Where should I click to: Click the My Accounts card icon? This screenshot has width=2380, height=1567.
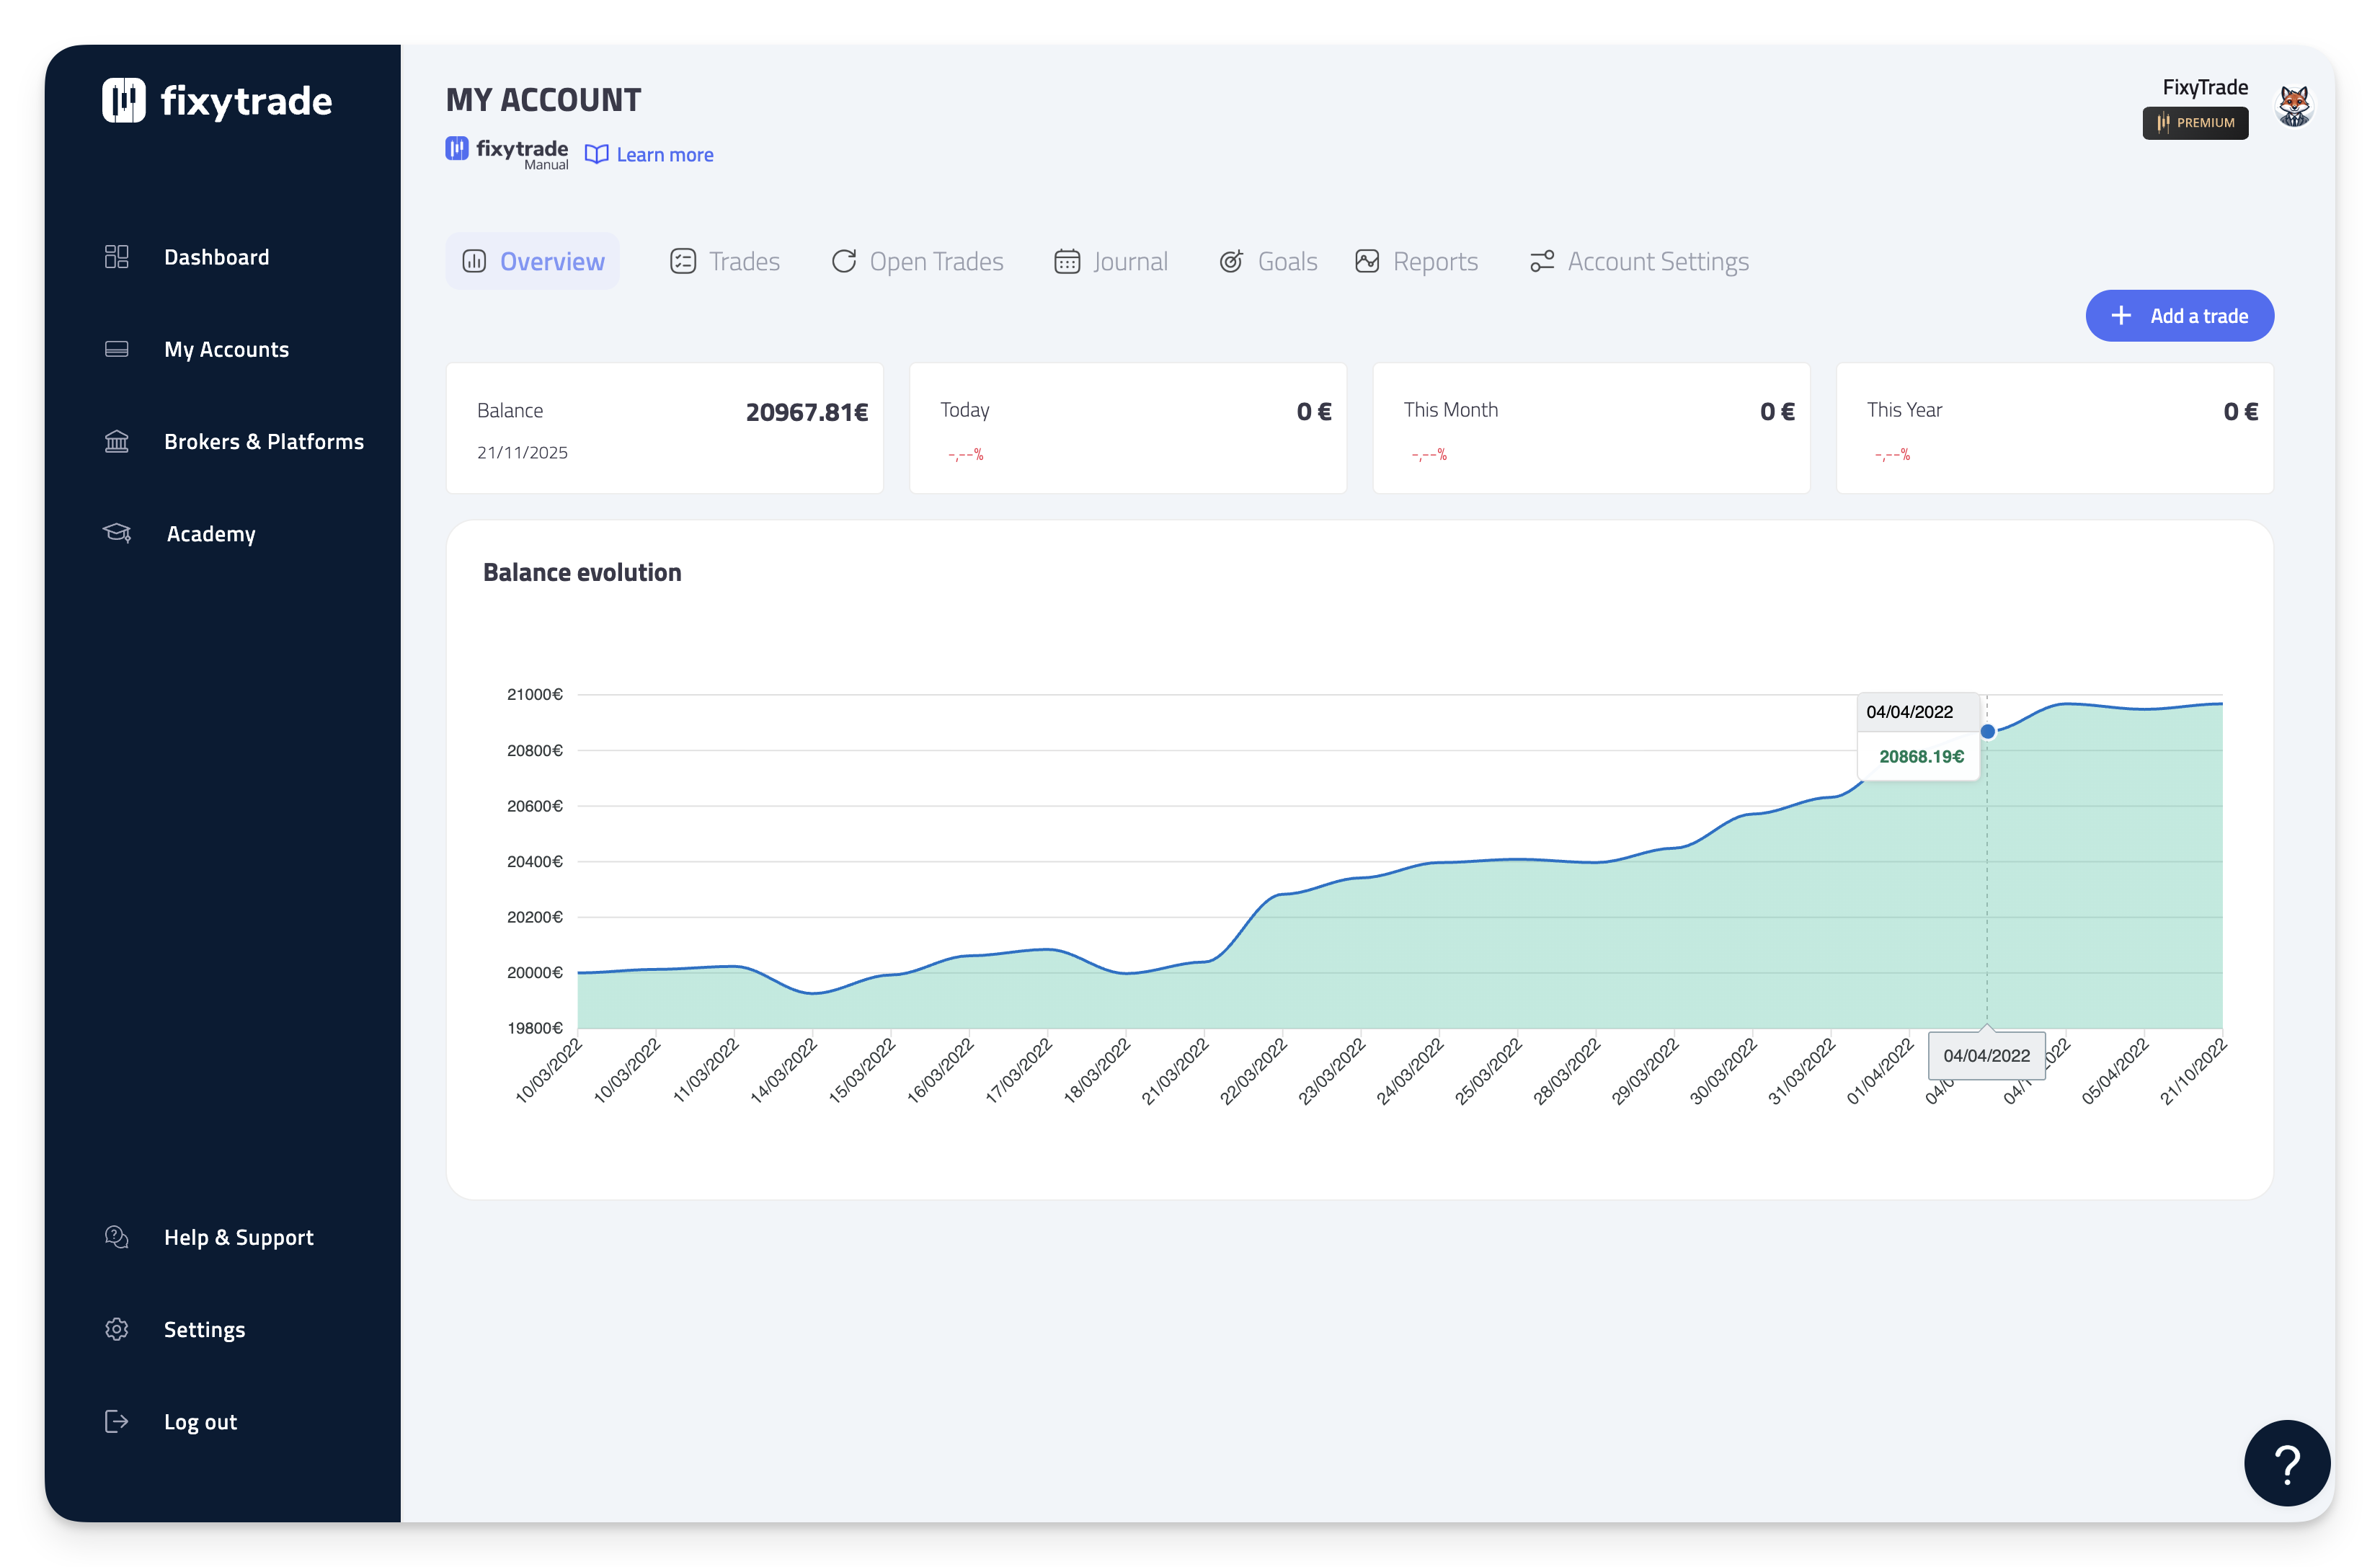(117, 349)
